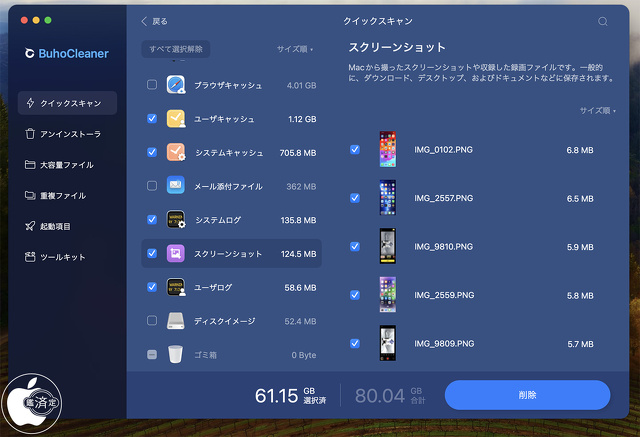
Task: Click the search magnifier icon
Action: click(x=602, y=21)
